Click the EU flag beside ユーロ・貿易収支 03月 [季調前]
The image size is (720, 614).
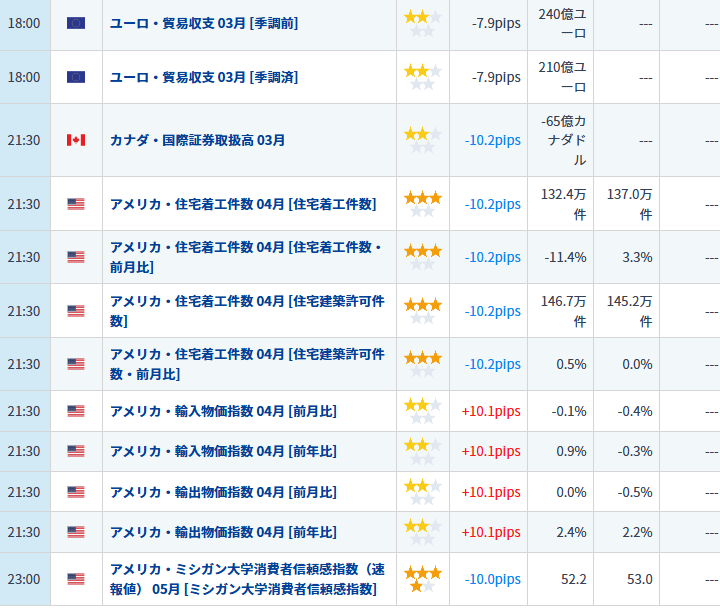tap(76, 23)
